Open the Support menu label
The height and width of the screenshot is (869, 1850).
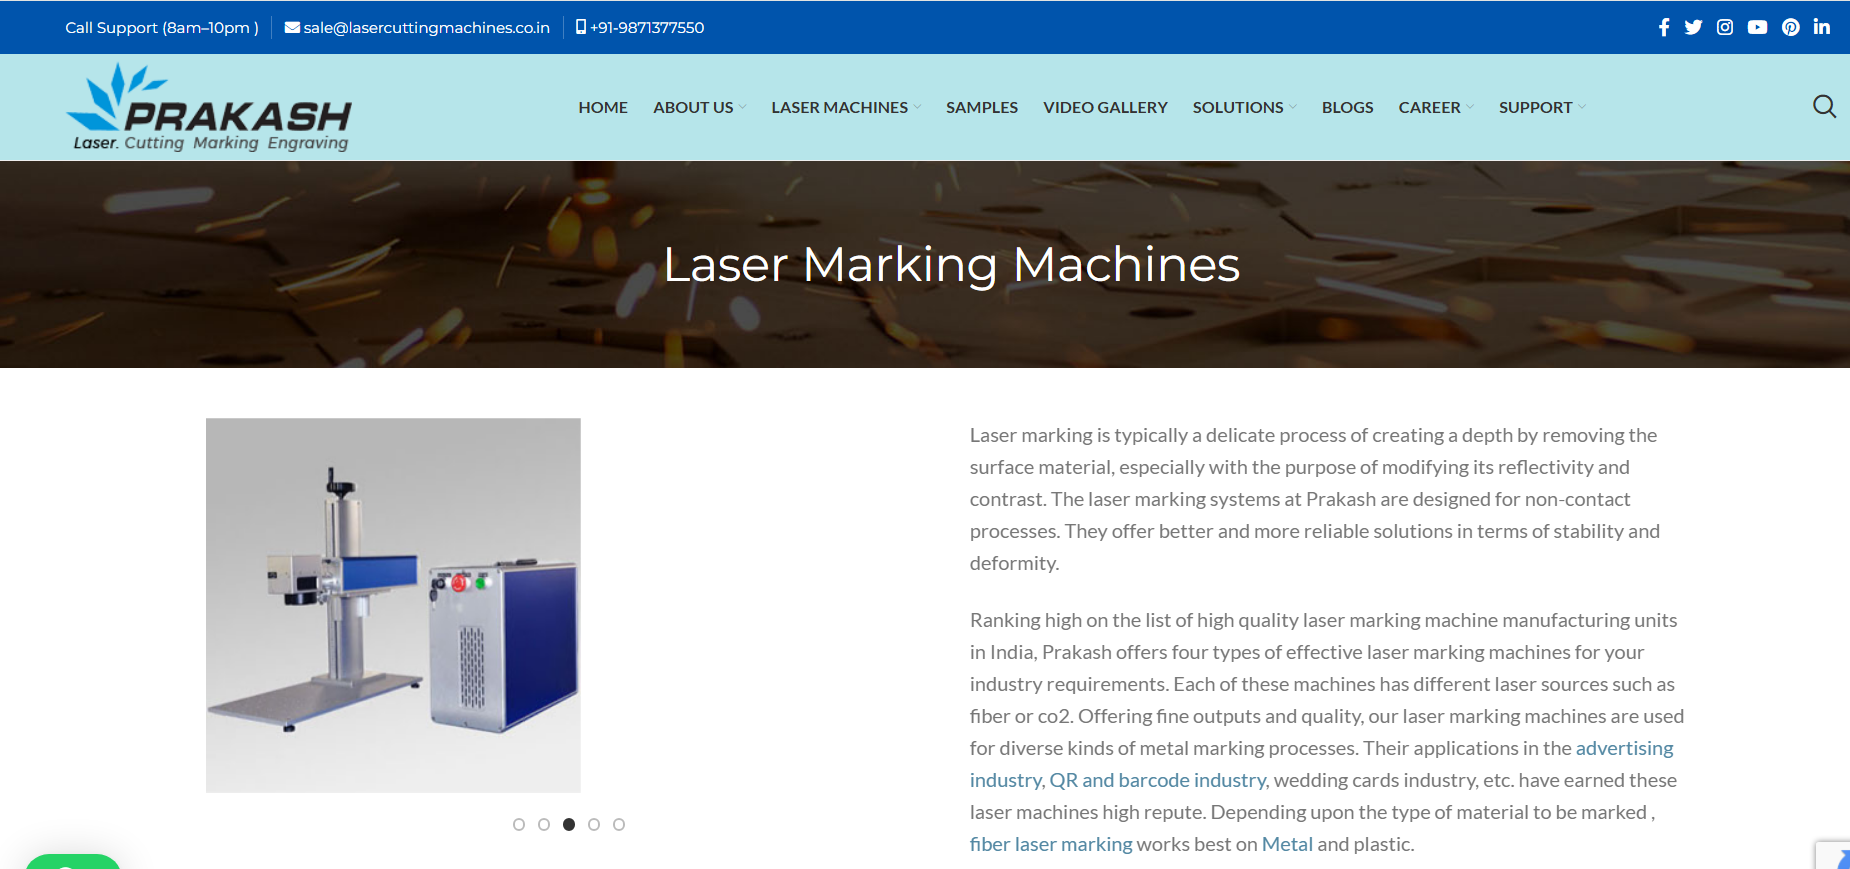(1535, 107)
